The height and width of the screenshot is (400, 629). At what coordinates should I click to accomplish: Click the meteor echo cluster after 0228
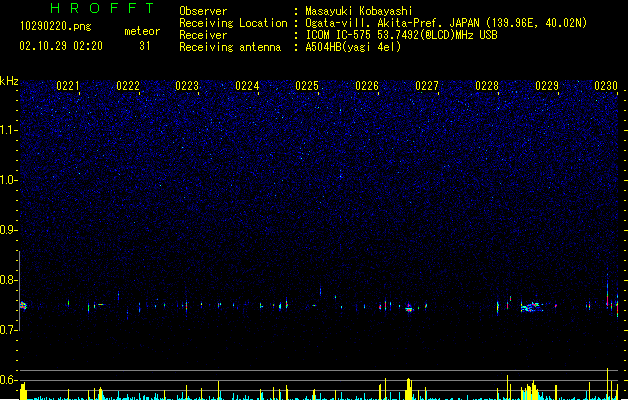pyautogui.click(x=532, y=307)
